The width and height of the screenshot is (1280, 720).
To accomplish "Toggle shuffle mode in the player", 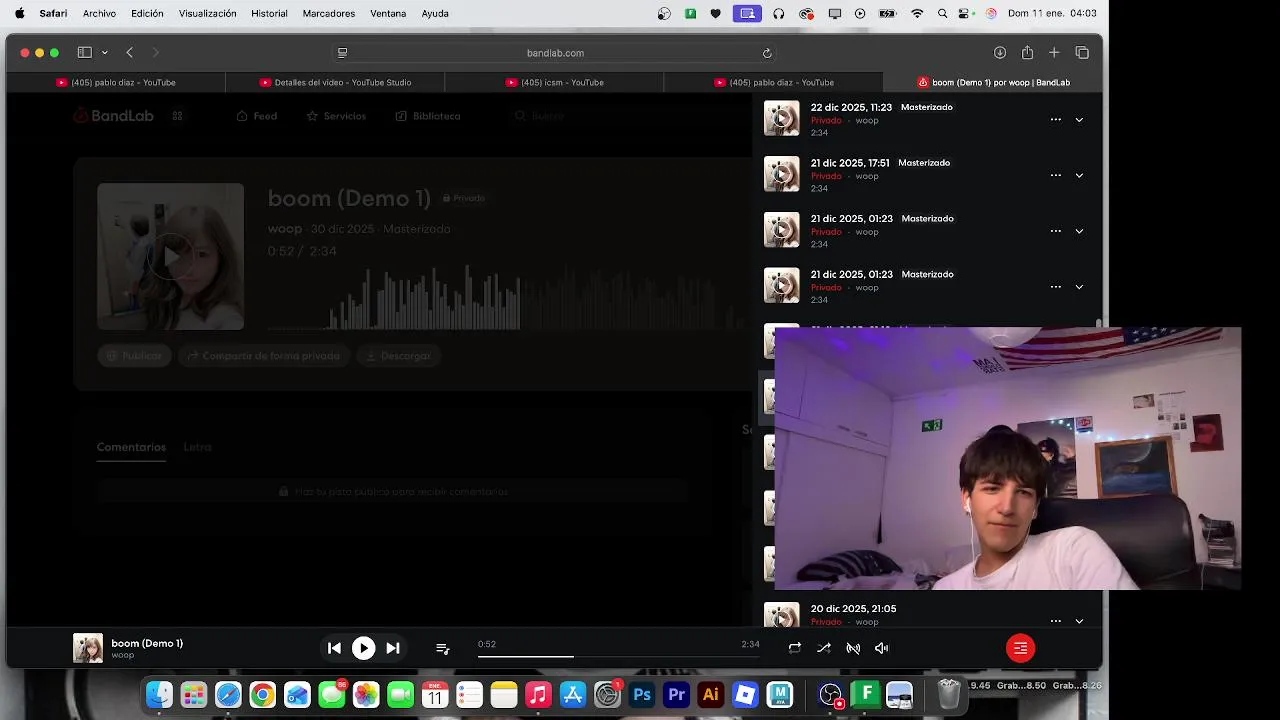I will pos(824,648).
